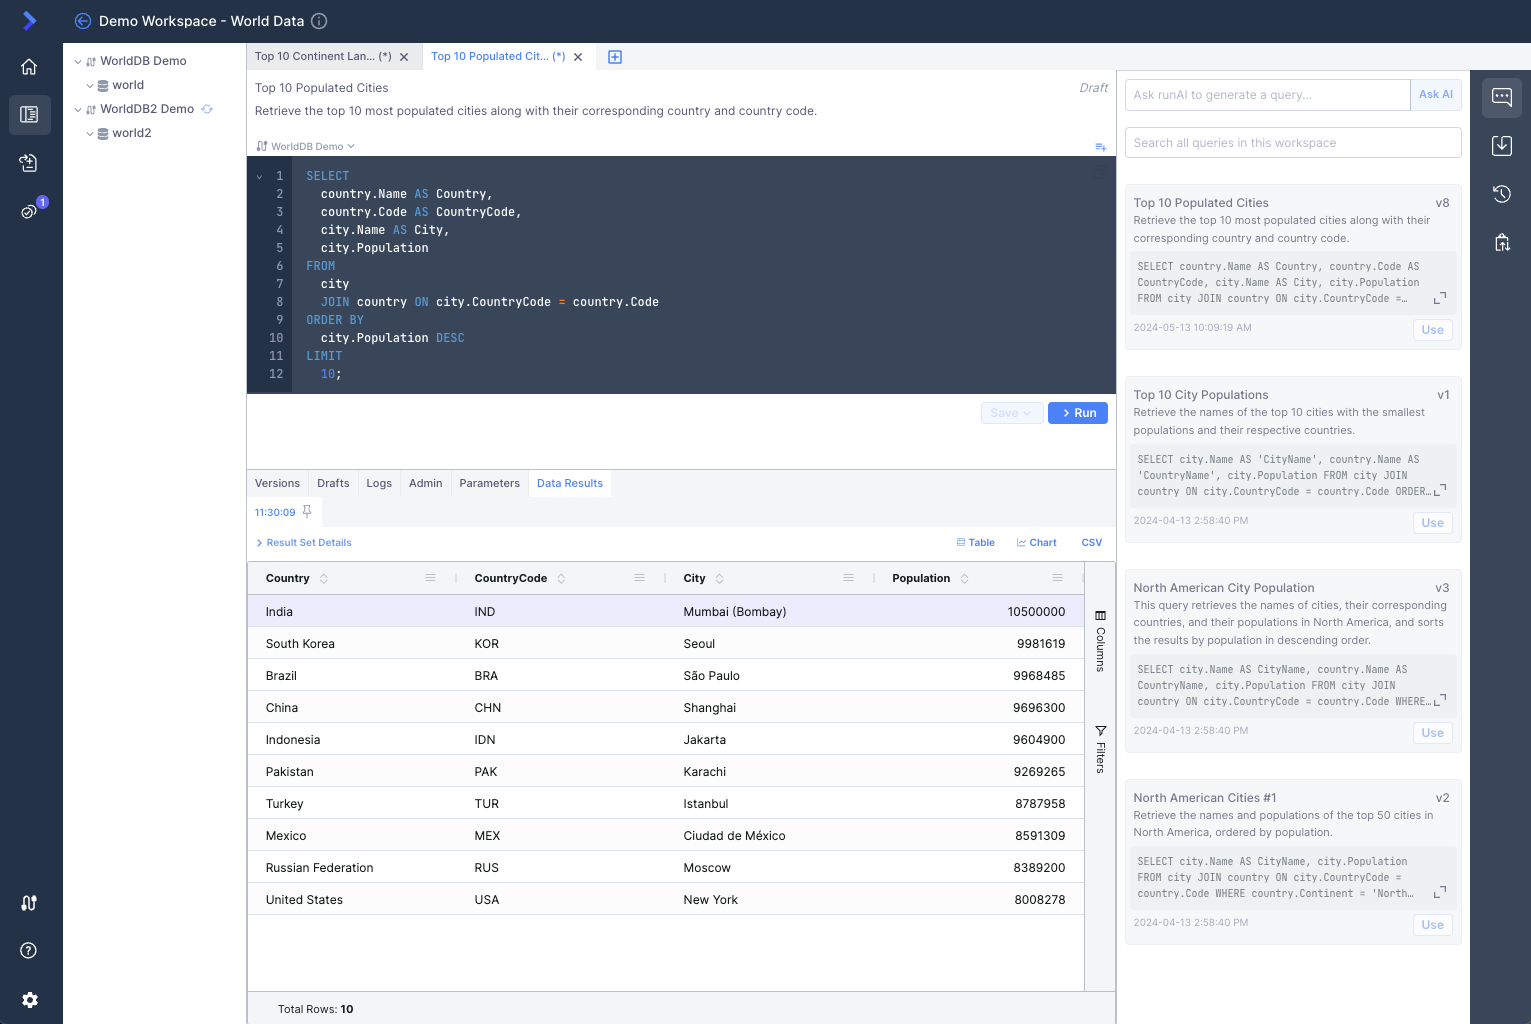Click the back arrow beside Demo Workspace
The width and height of the screenshot is (1531, 1024).
pyautogui.click(x=83, y=21)
